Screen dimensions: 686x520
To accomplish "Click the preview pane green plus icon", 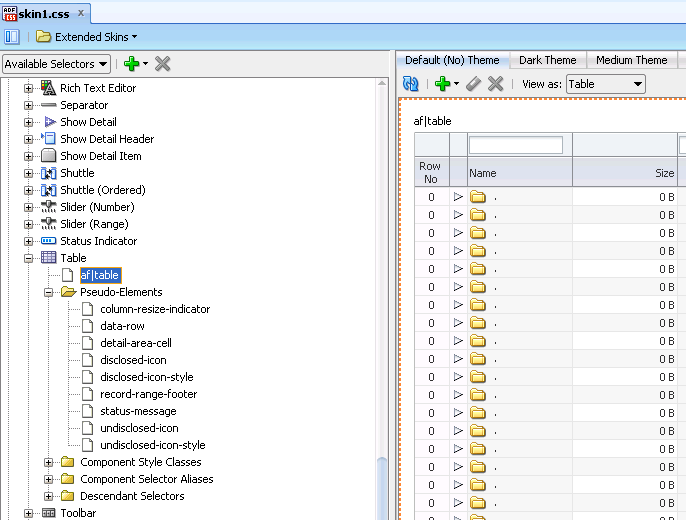I will coord(442,84).
